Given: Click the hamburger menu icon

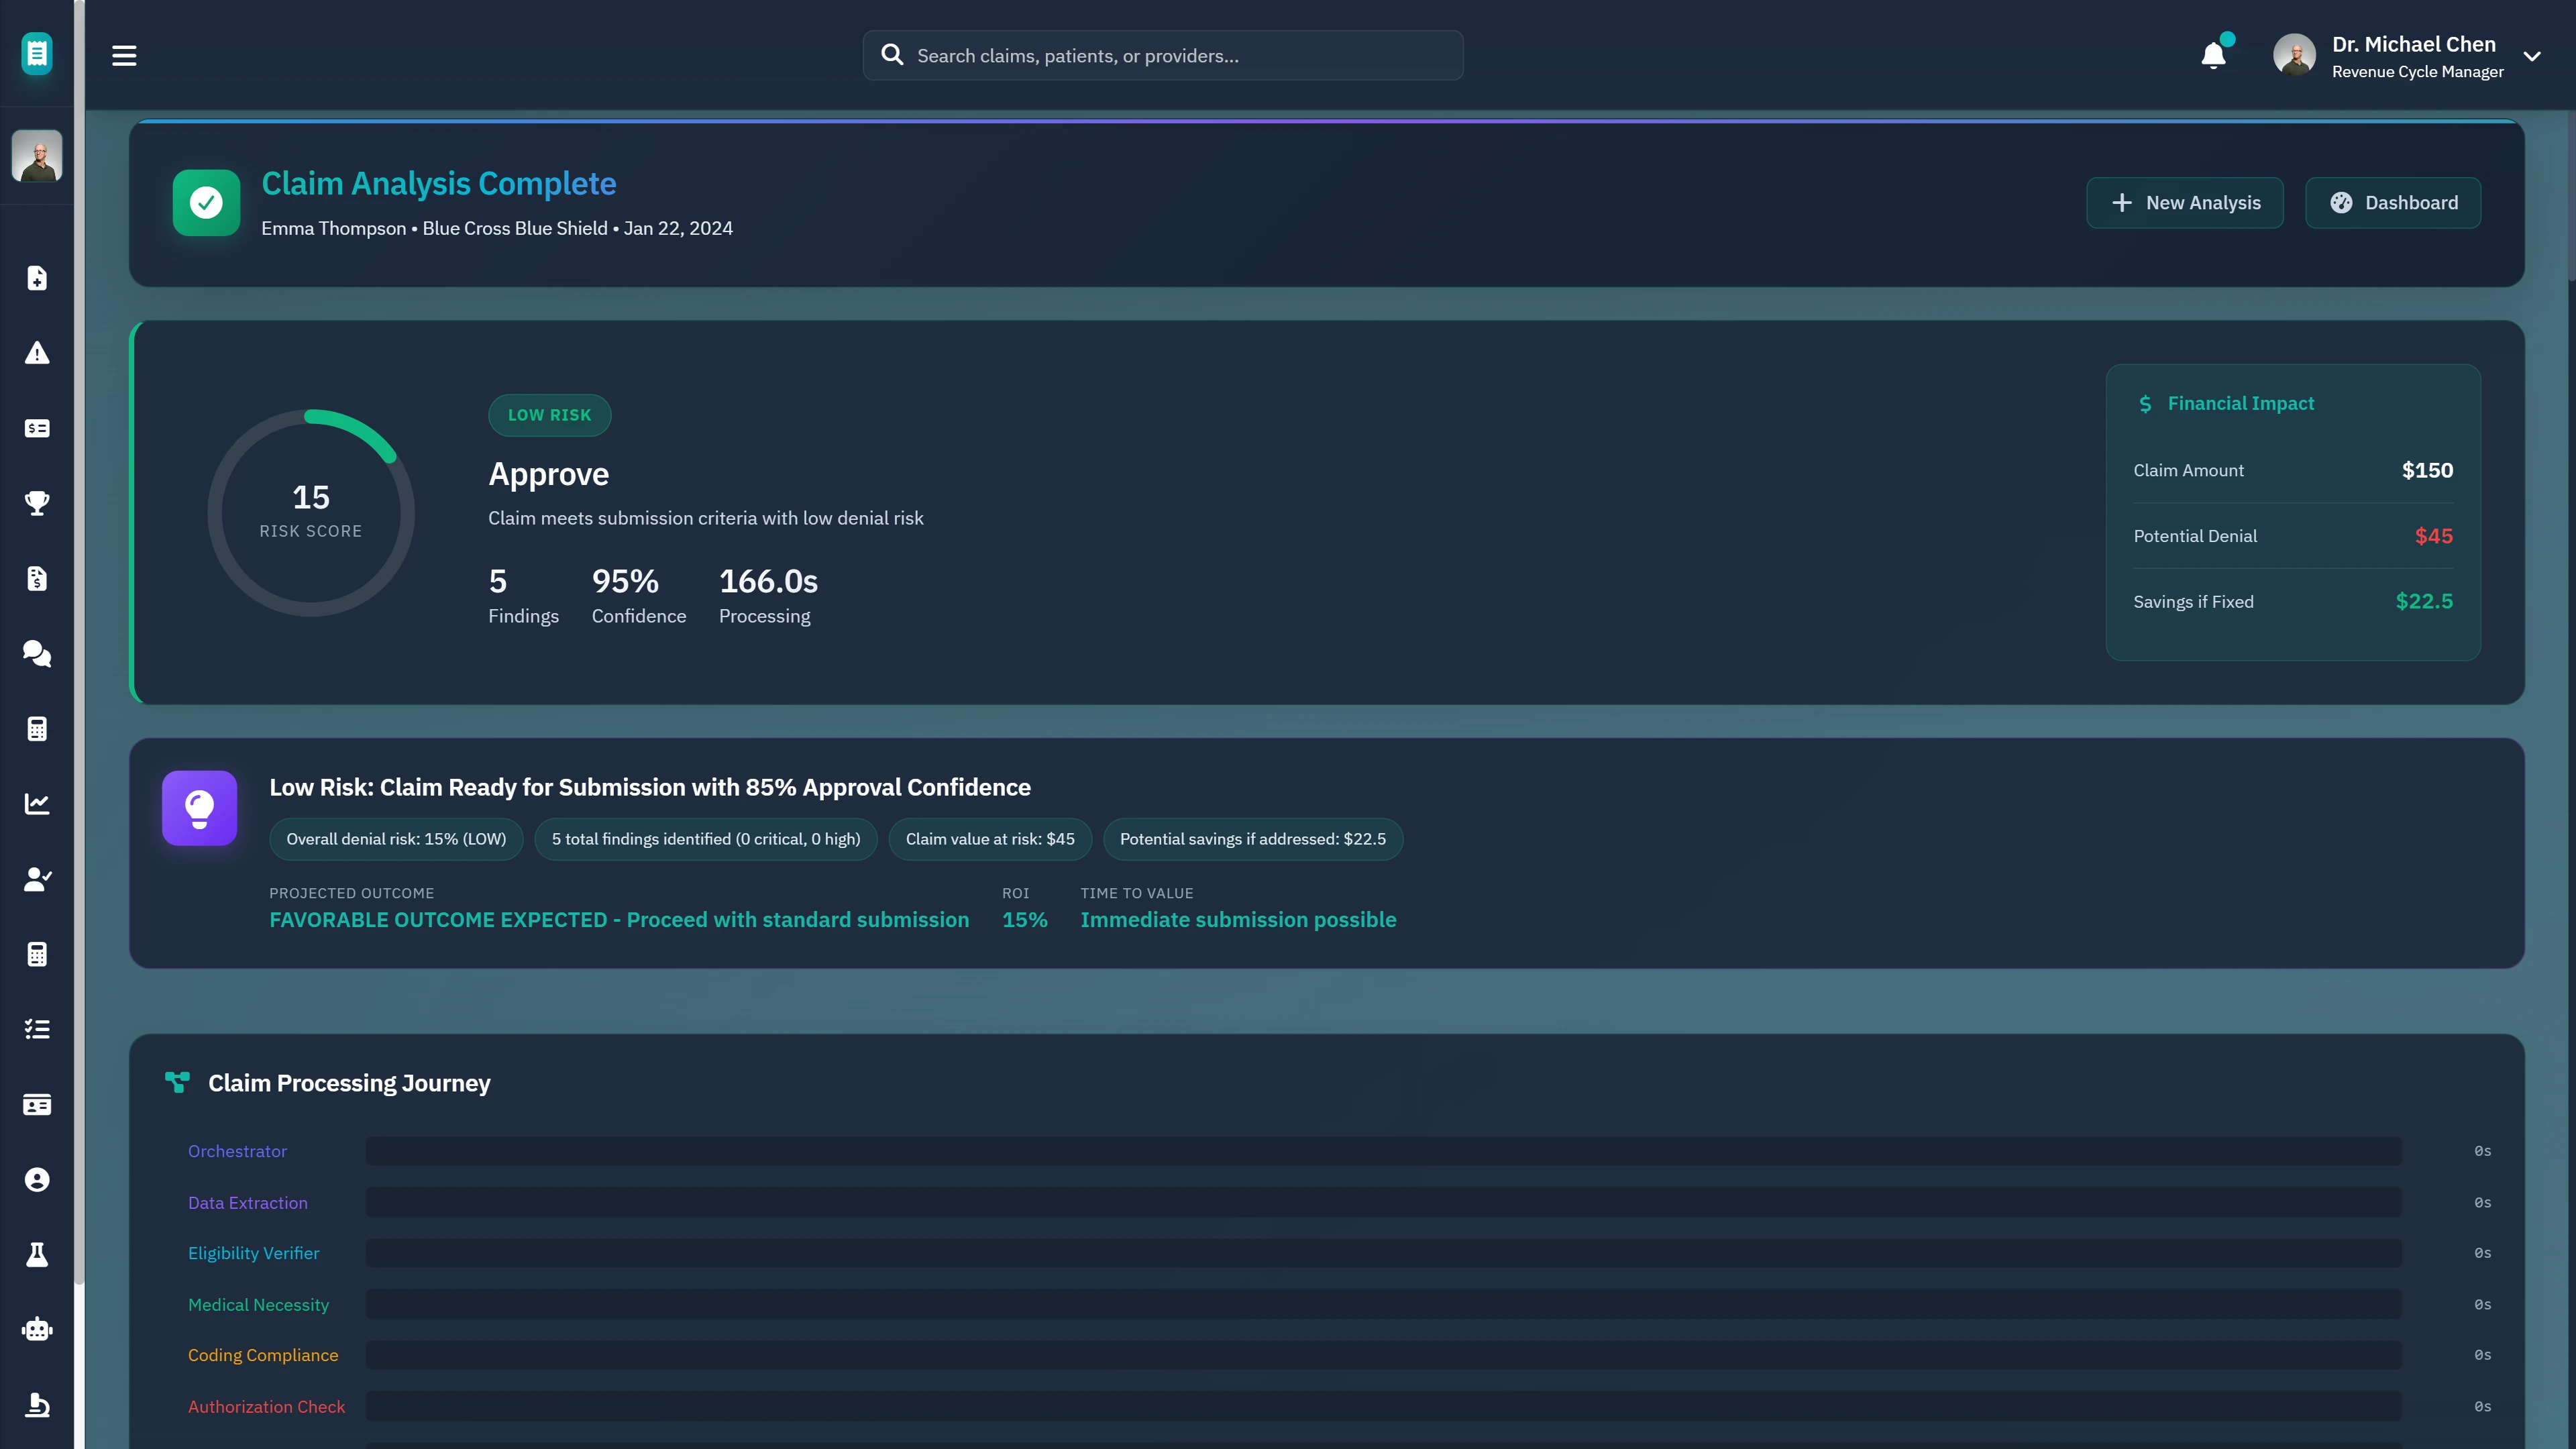Looking at the screenshot, I should point(124,56).
